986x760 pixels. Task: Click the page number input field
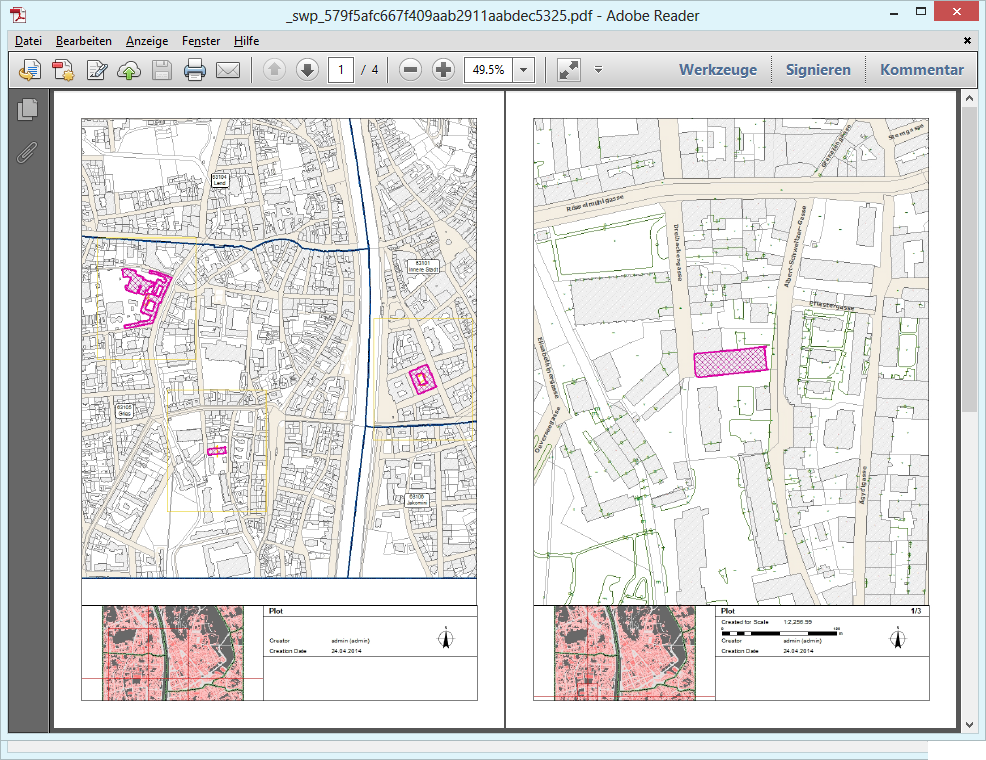coord(341,70)
